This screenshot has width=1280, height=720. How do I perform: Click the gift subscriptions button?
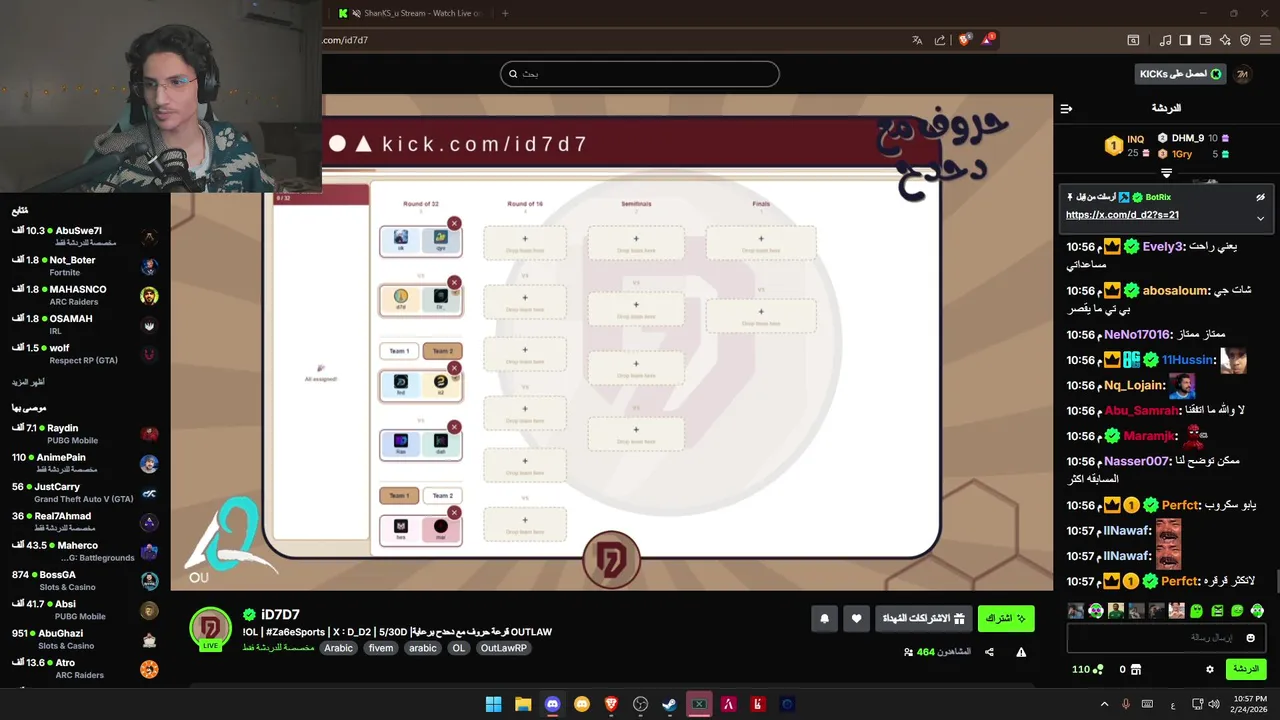pyautogui.click(x=924, y=619)
